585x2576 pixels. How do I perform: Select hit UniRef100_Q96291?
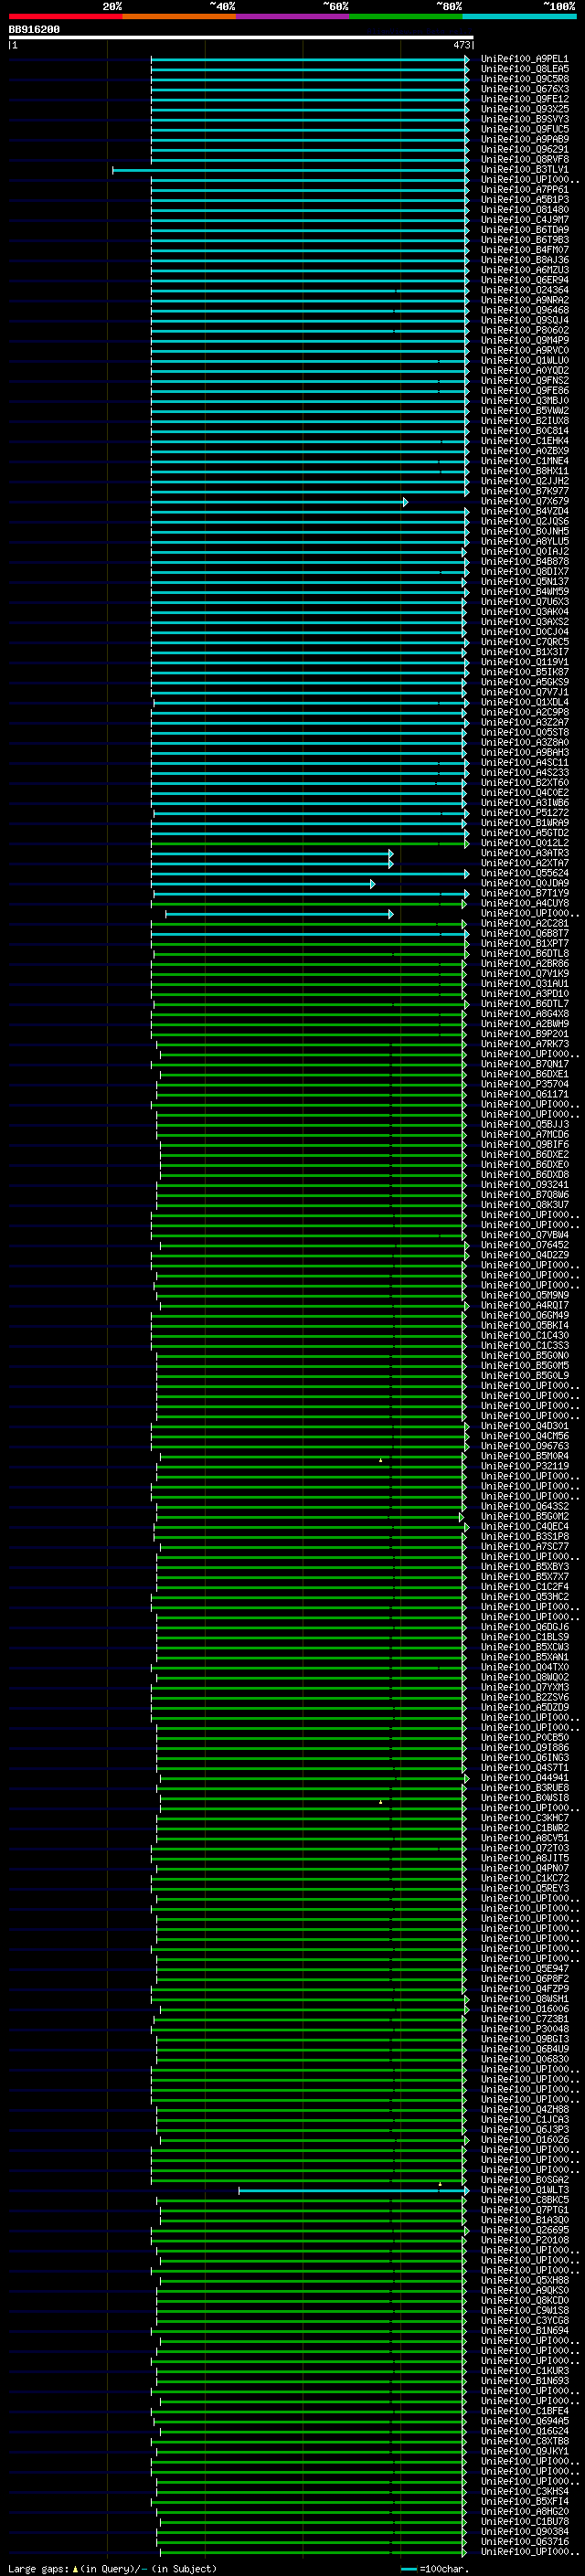click(524, 150)
